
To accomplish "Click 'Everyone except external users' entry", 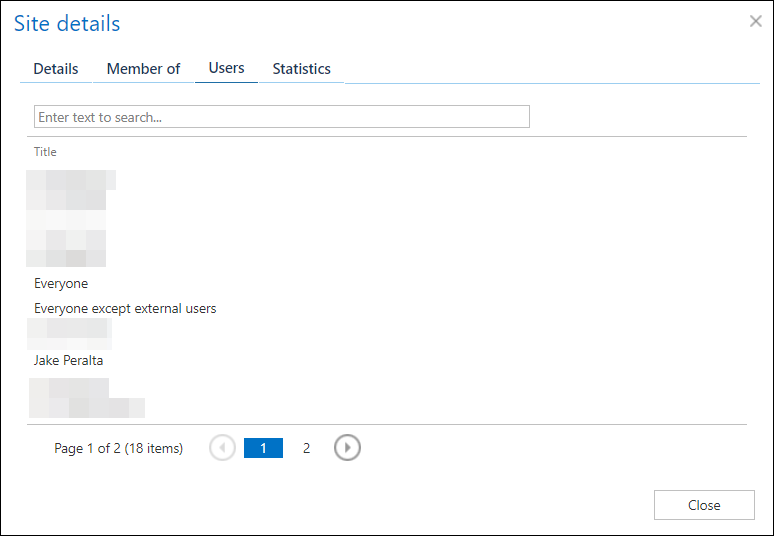I will pos(125,309).
